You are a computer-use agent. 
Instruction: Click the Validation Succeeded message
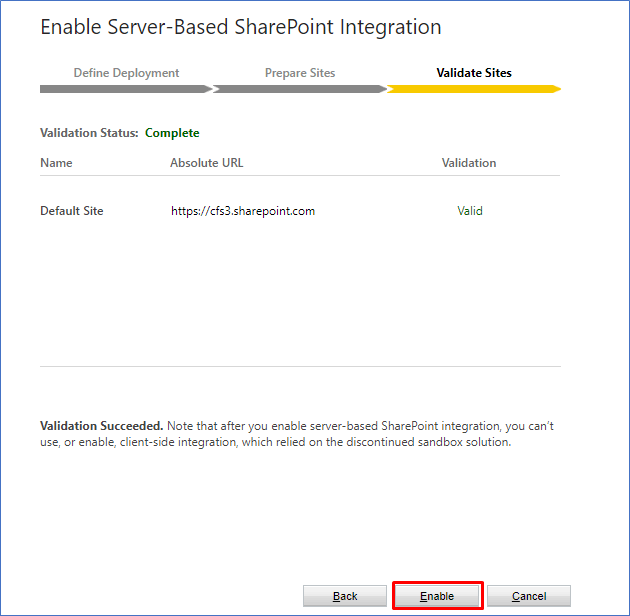pyautogui.click(x=102, y=426)
